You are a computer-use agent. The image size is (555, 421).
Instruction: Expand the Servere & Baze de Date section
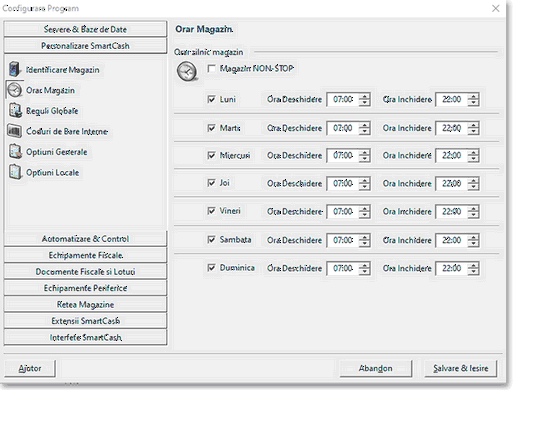point(85,29)
